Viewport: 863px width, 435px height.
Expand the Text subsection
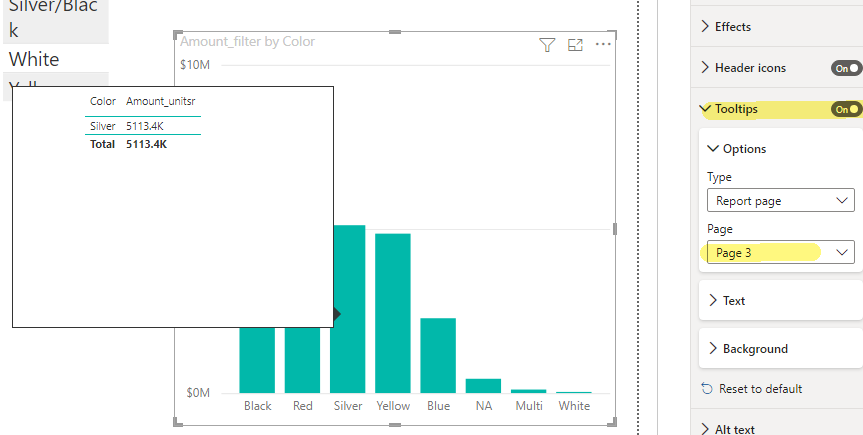pos(713,300)
